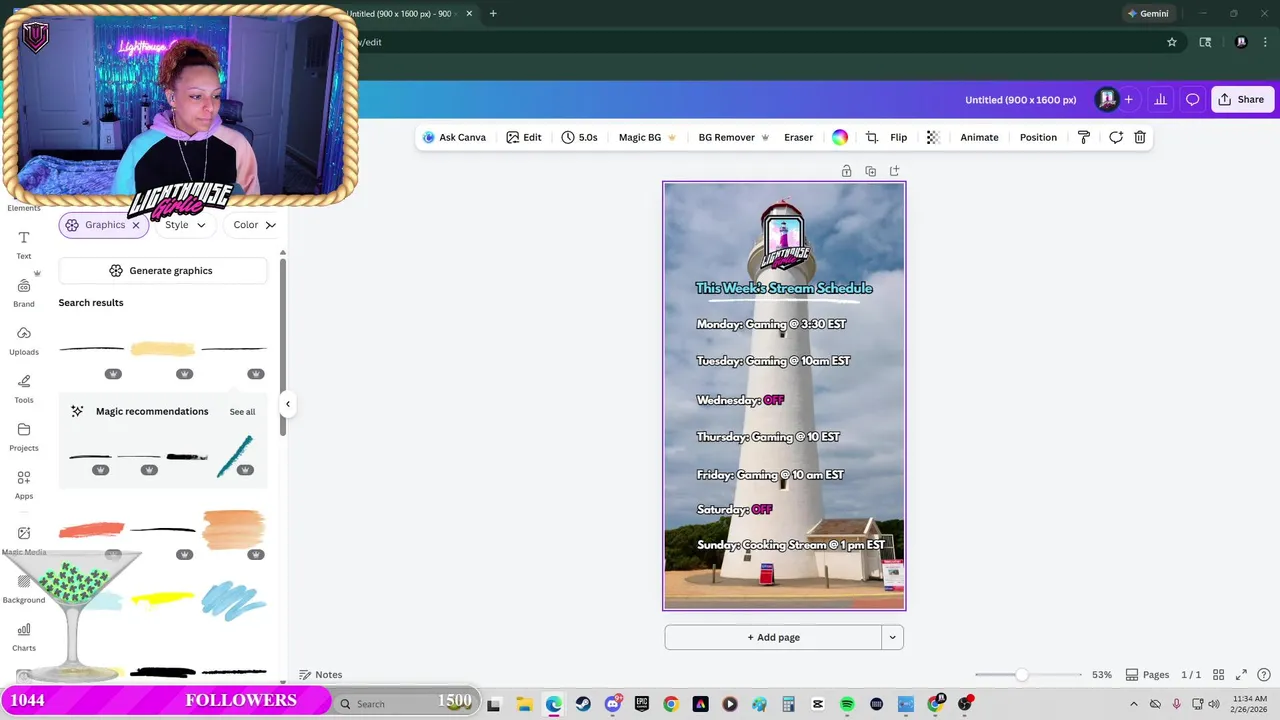Open the comments speech bubble icon
Screen dimensions: 1280x720
pyautogui.click(x=1192, y=99)
